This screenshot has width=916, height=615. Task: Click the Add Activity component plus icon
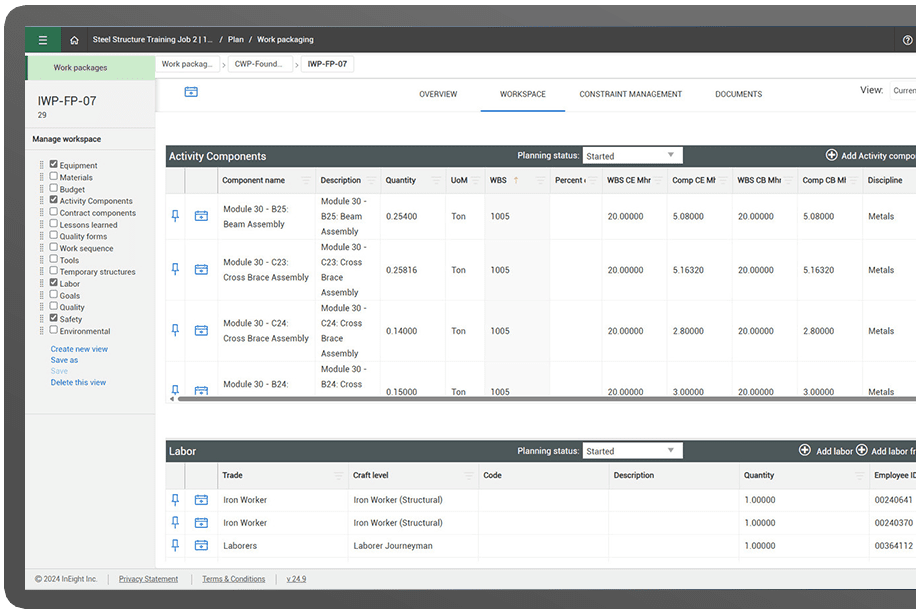point(831,155)
